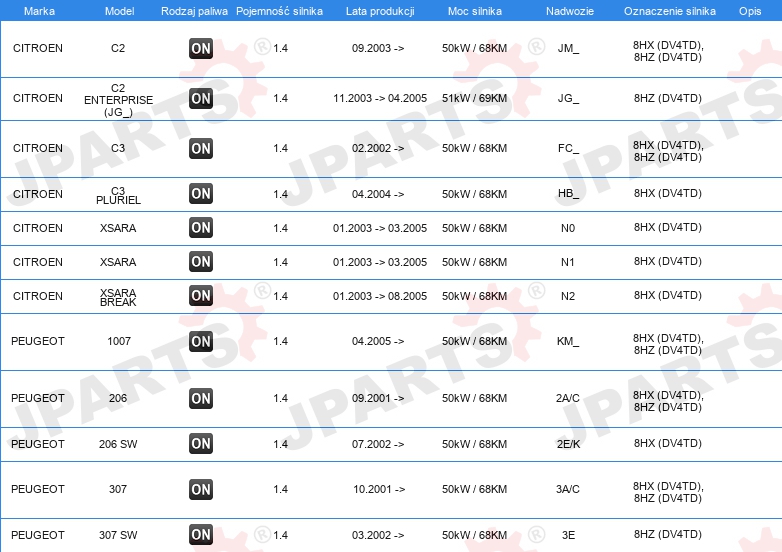Click production date 02.2002 ->
782x552 pixels.
(378, 148)
